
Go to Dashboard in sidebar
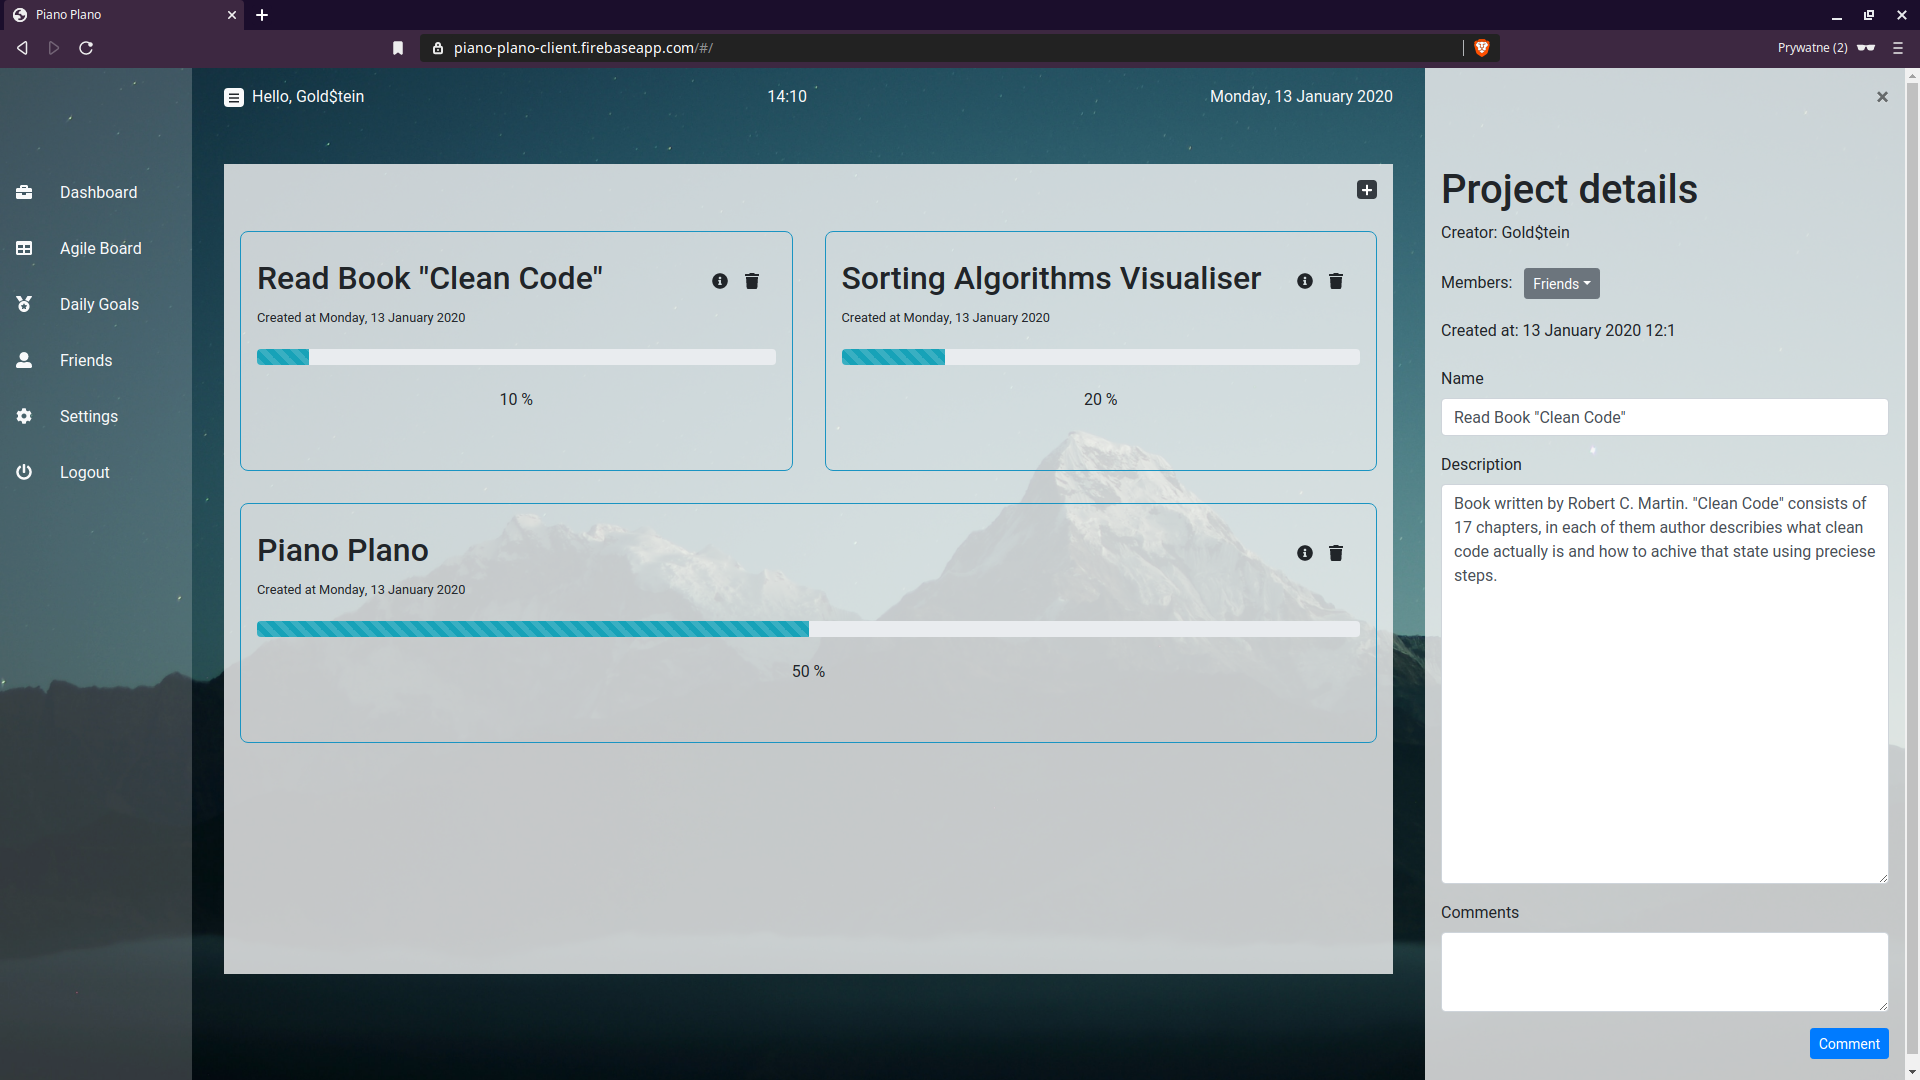(x=98, y=192)
